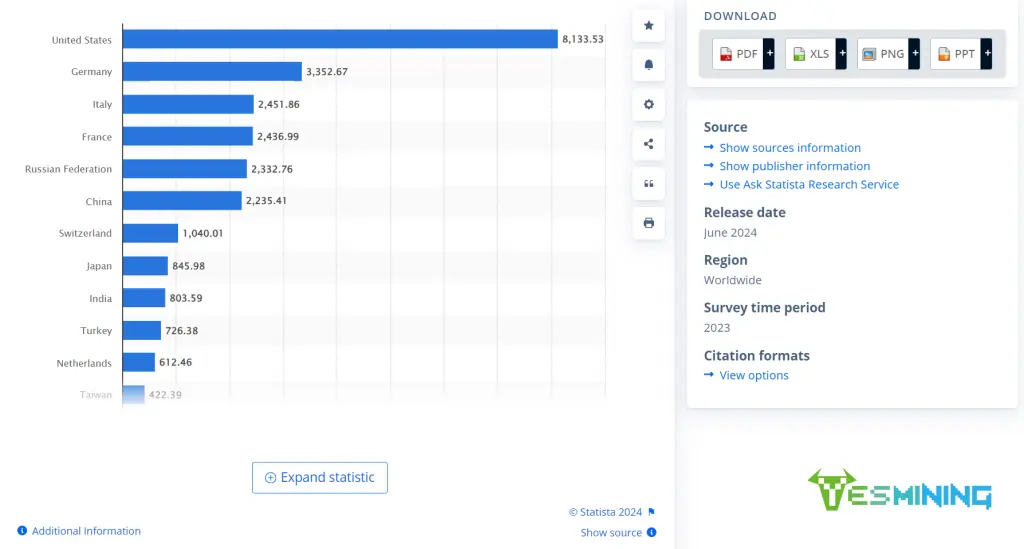Expand the statistic chart
Image resolution: width=1024 pixels, height=549 pixels.
point(319,478)
